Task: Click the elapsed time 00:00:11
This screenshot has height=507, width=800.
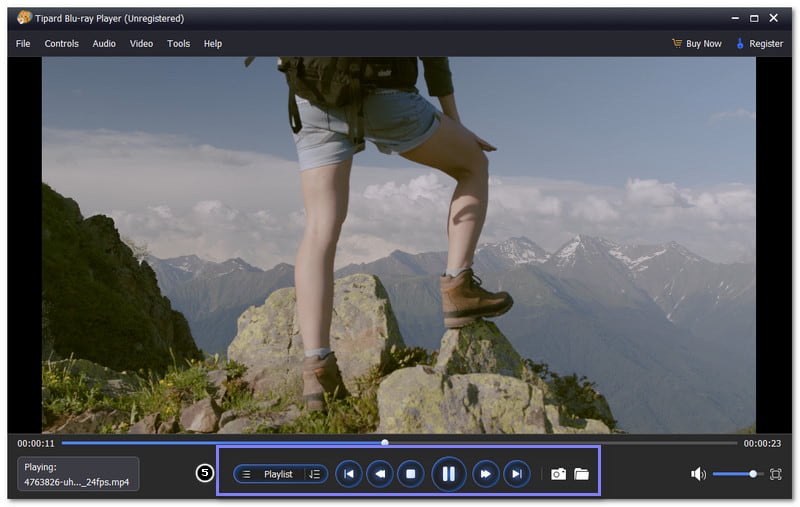Action: 36,443
